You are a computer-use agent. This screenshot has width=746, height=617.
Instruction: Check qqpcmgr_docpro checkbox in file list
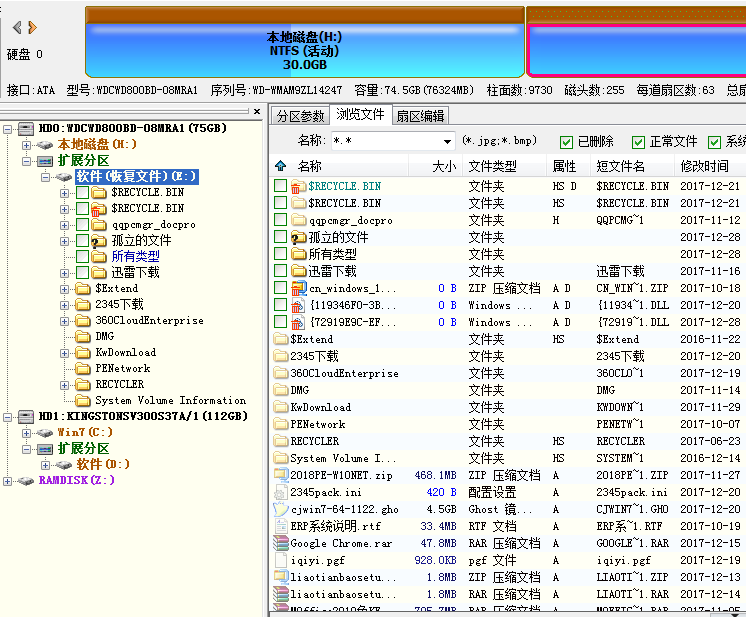click(x=281, y=220)
